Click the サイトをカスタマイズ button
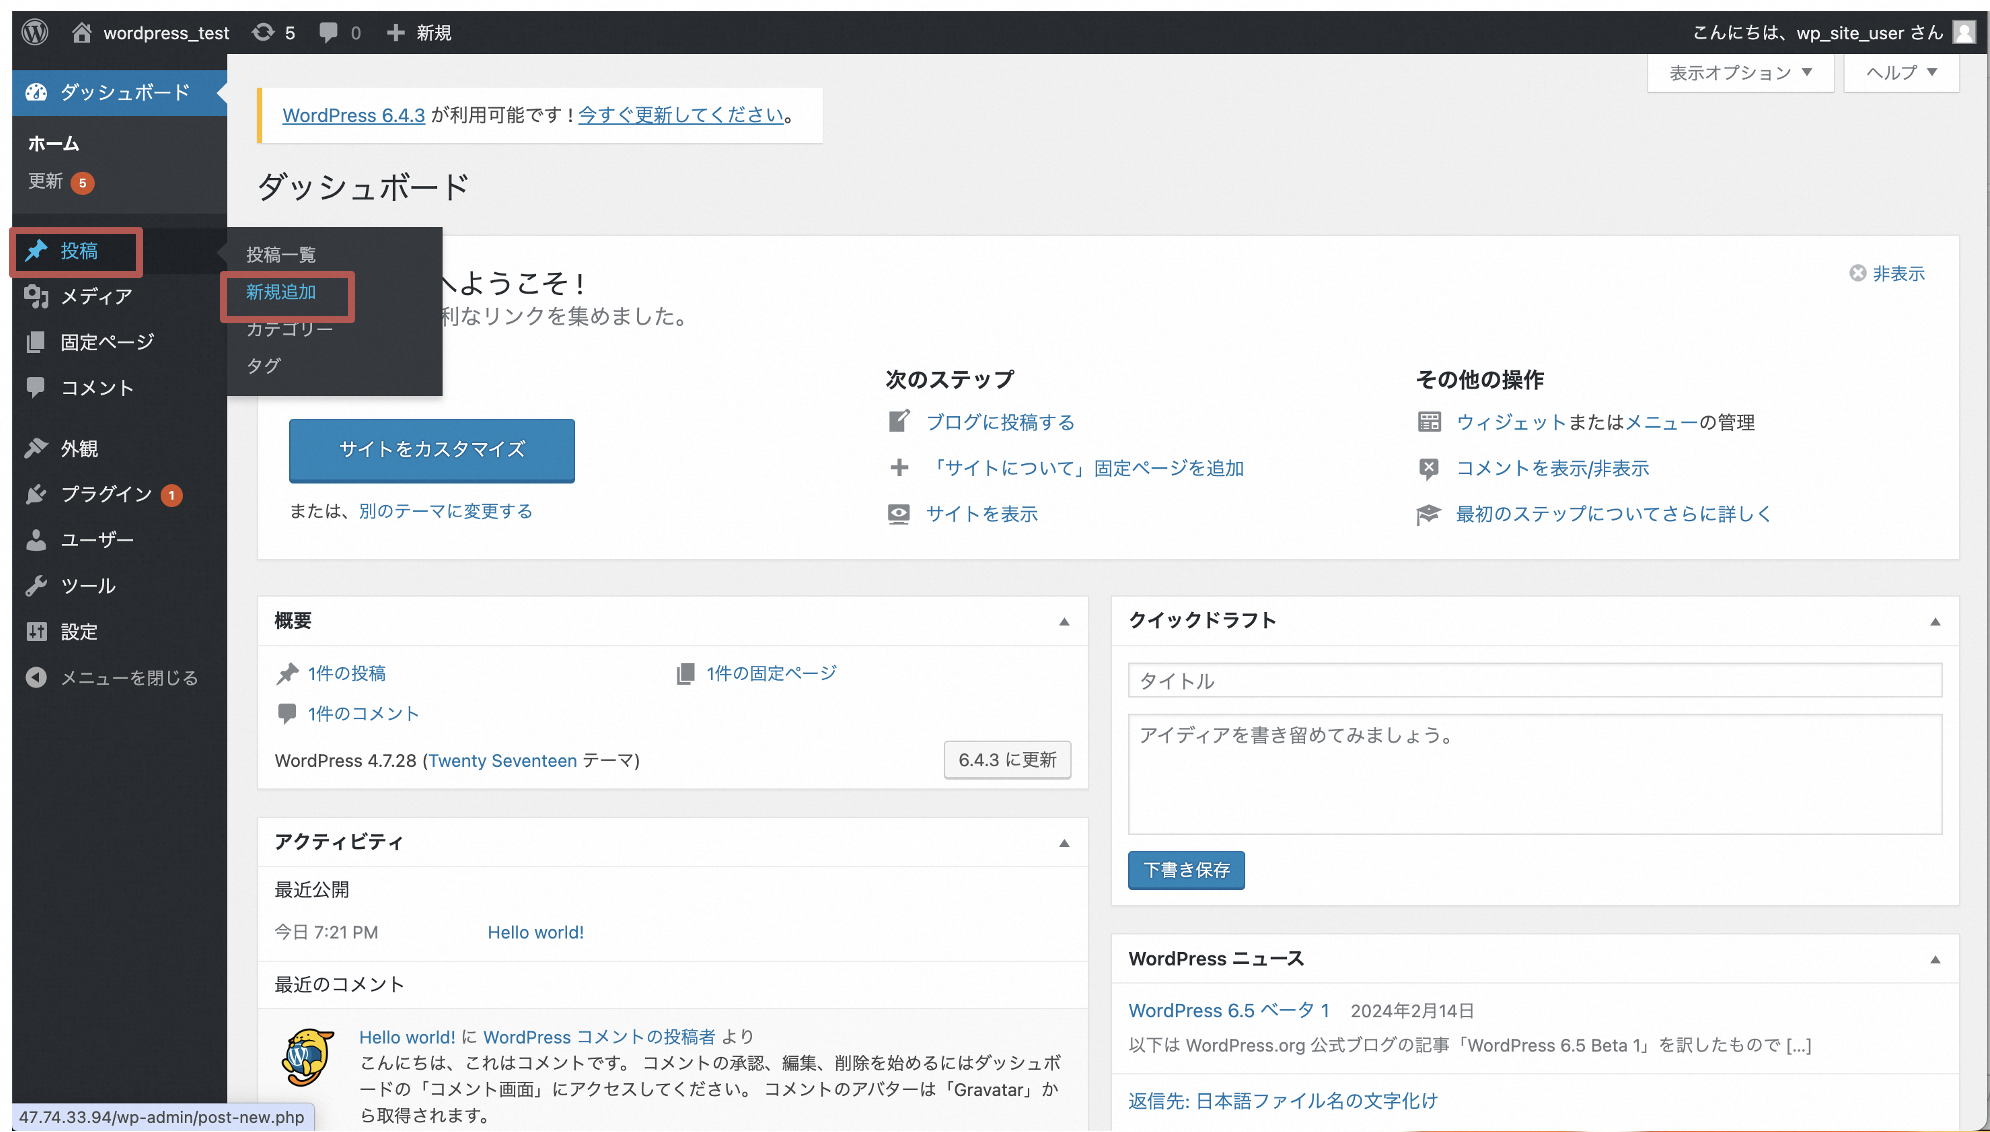Screen dimensions: 1990x1132 point(431,450)
